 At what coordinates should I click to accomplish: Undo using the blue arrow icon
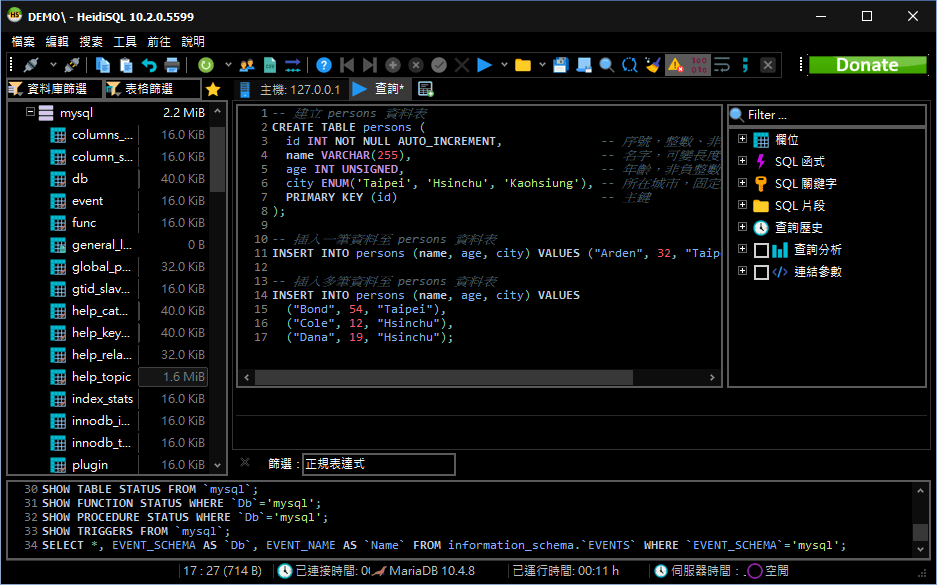click(x=149, y=65)
